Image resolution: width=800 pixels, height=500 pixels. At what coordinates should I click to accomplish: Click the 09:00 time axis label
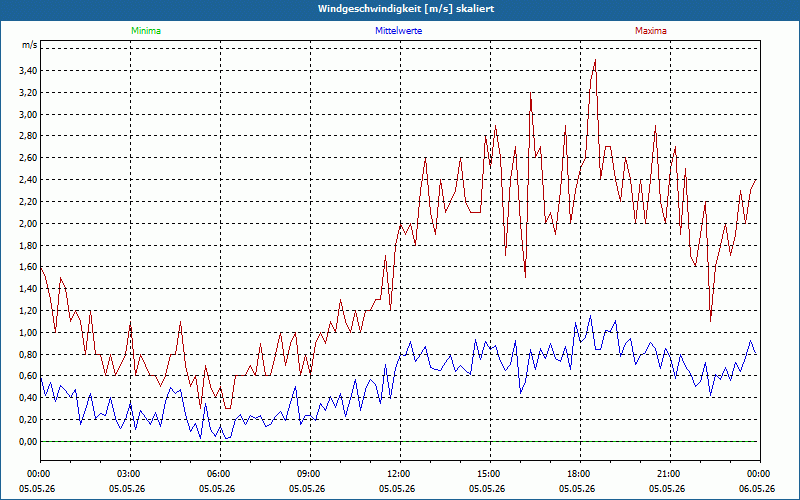coord(310,474)
